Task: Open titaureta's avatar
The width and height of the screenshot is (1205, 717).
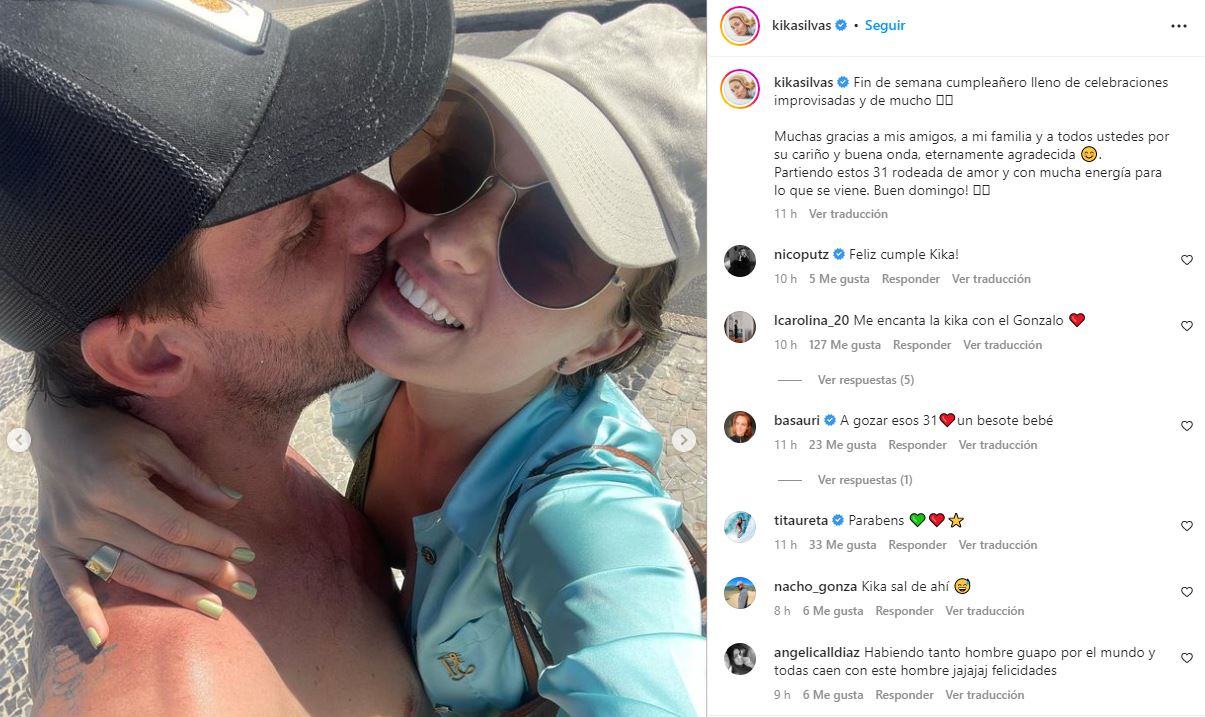Action: click(740, 527)
